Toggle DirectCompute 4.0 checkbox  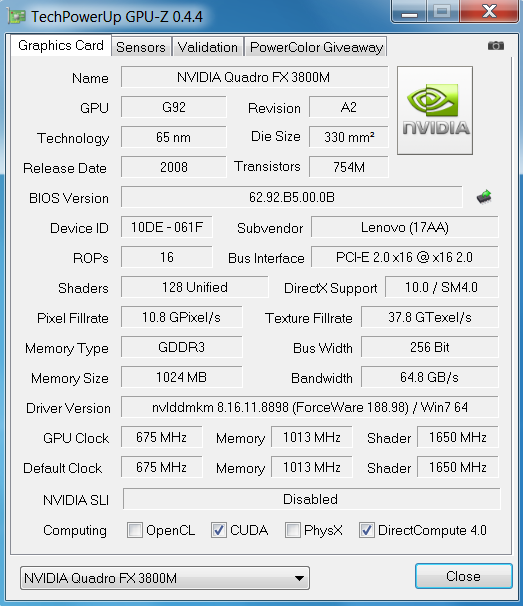pyautogui.click(x=367, y=530)
